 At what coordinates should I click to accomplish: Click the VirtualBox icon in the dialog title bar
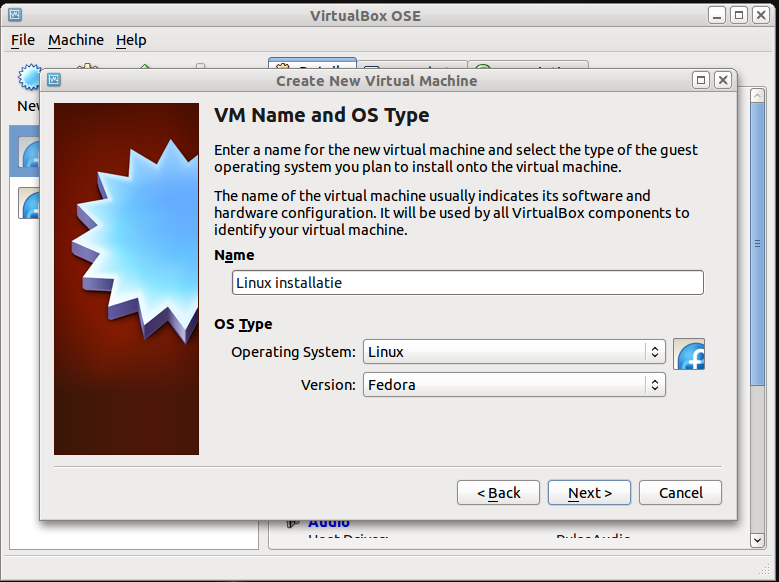[54, 80]
